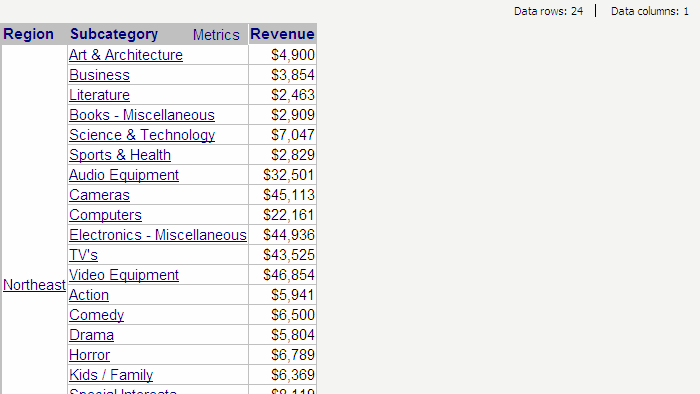700x394 pixels.
Task: Select the $2,909 revenue cell
Action: (x=282, y=115)
